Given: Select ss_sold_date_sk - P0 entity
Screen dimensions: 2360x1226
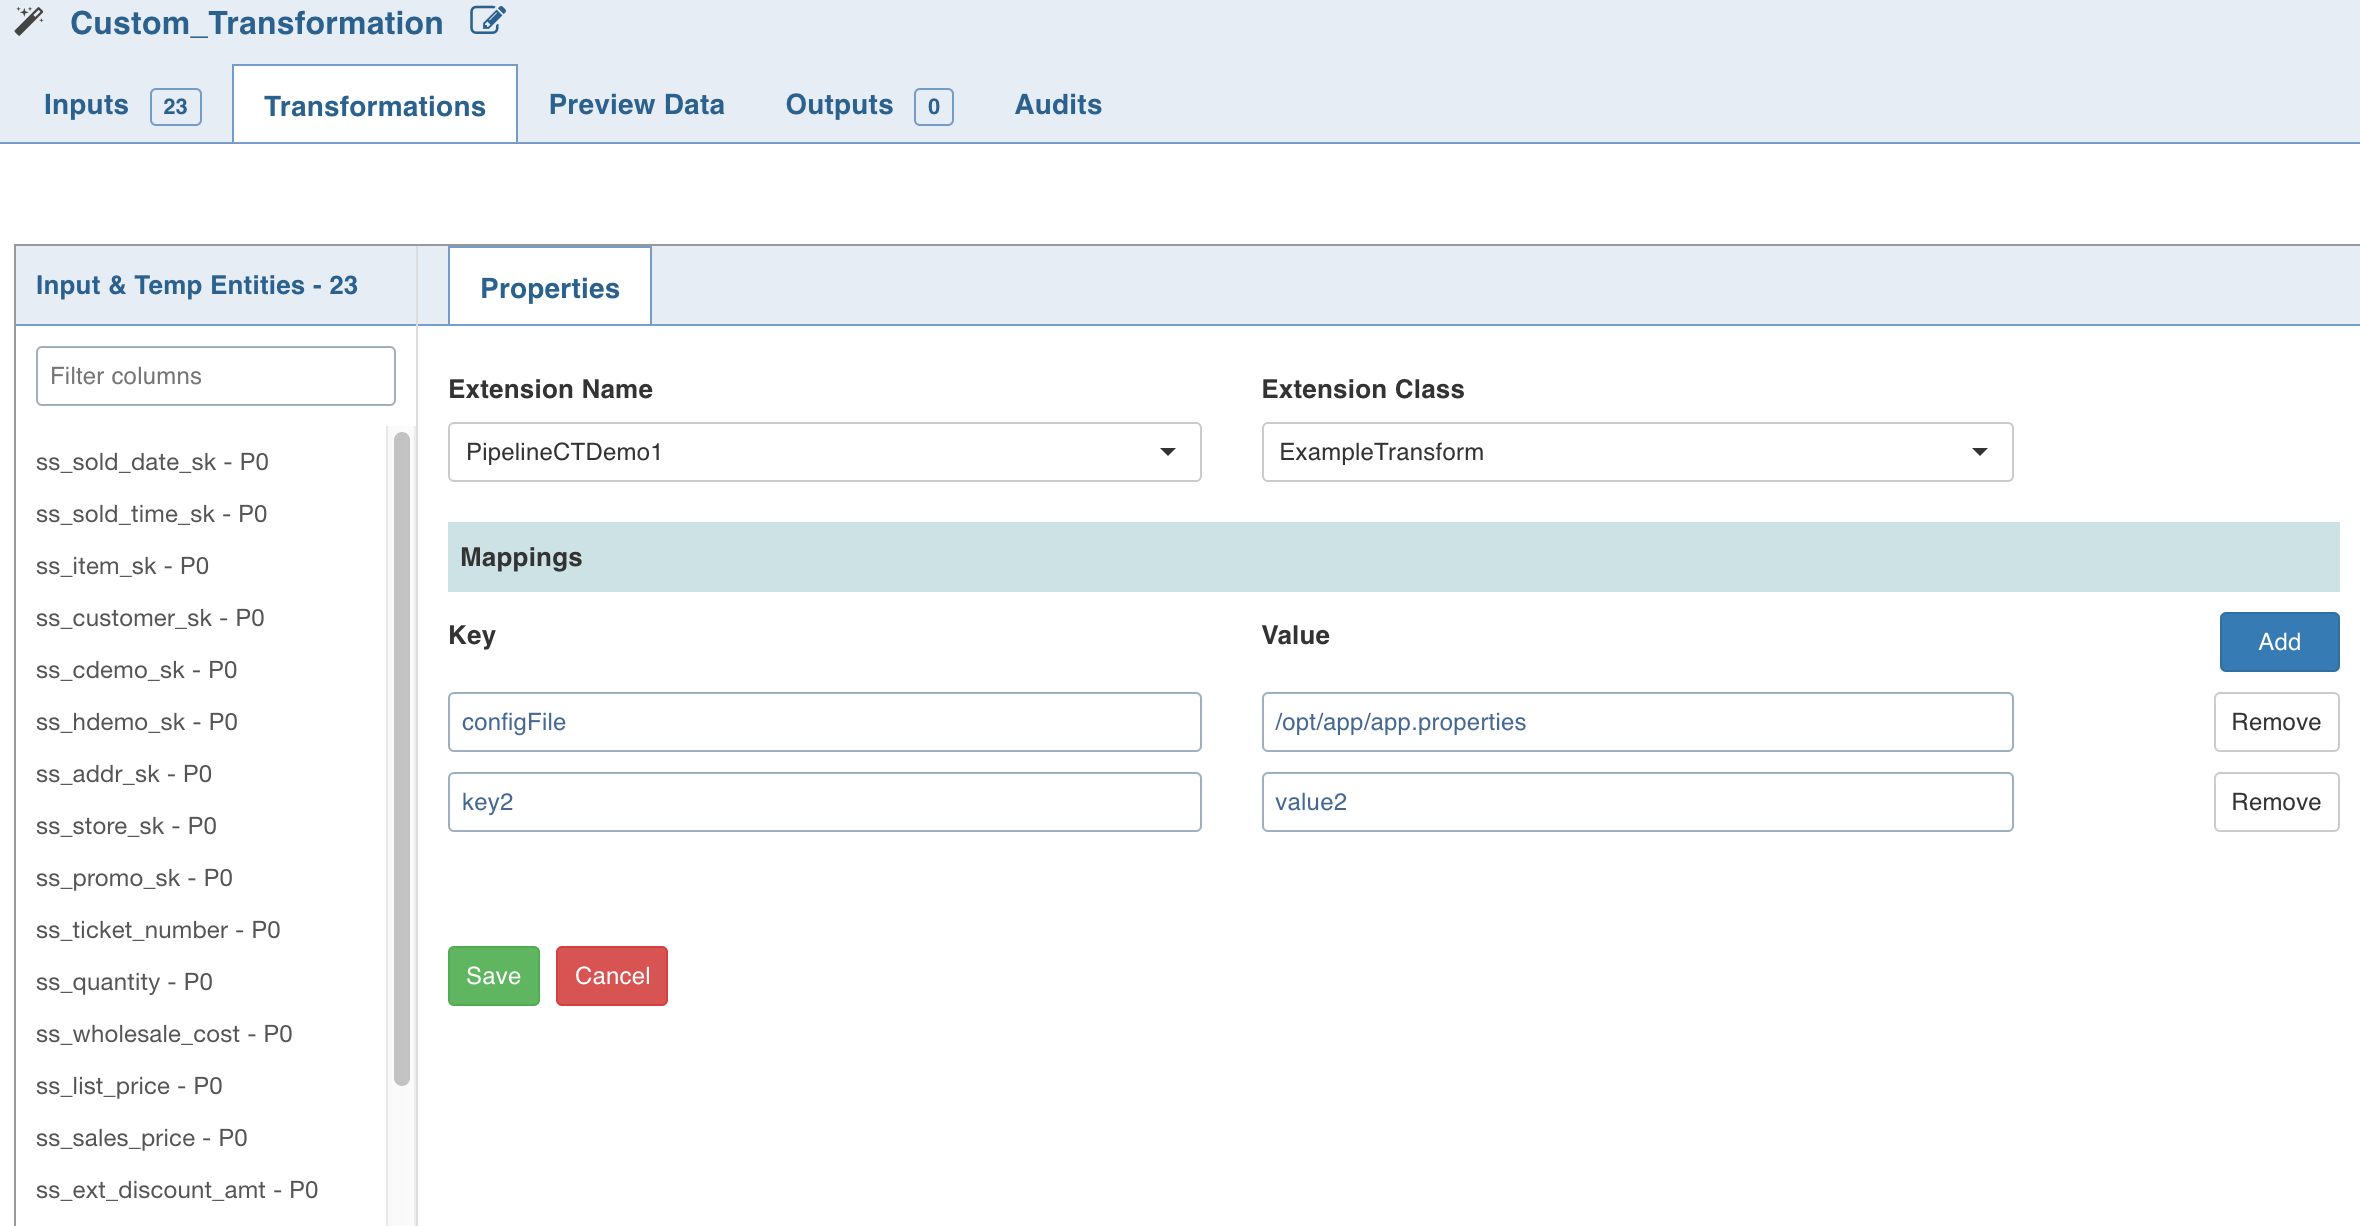Looking at the screenshot, I should coord(152,462).
